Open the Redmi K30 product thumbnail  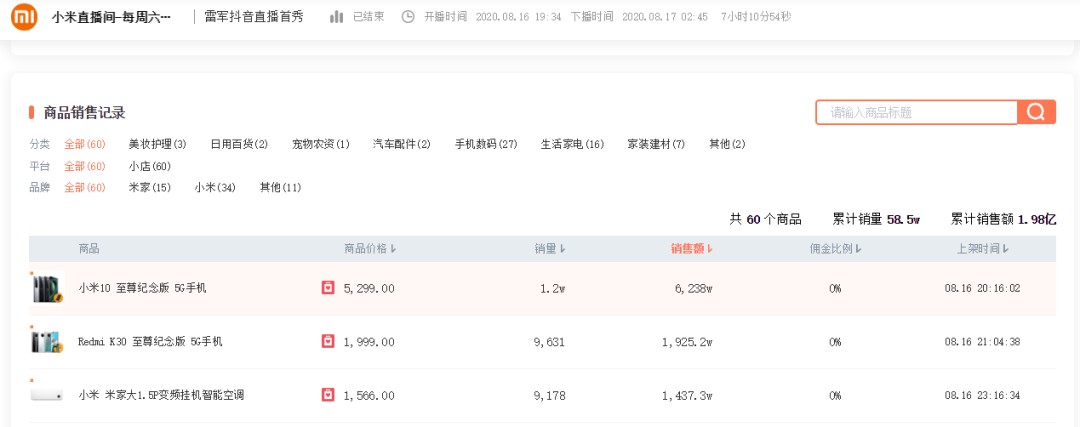[47, 341]
